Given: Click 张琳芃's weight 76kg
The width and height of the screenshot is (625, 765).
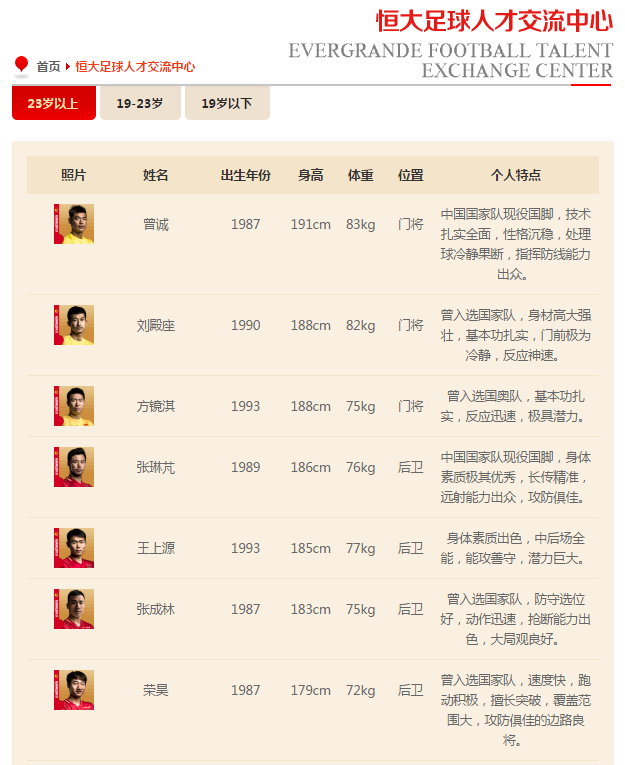Looking at the screenshot, I should tap(361, 467).
